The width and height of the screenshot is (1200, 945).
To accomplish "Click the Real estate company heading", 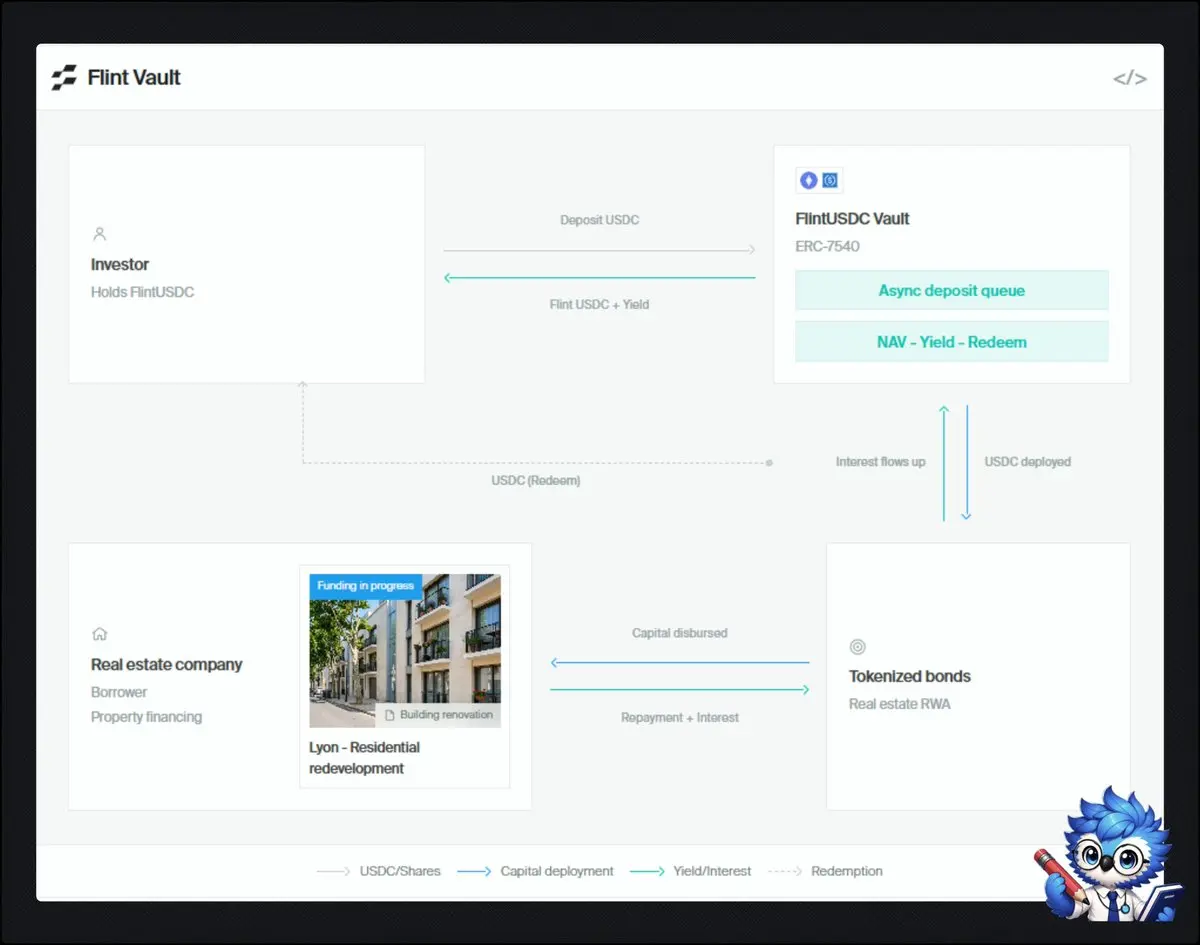I will [167, 665].
